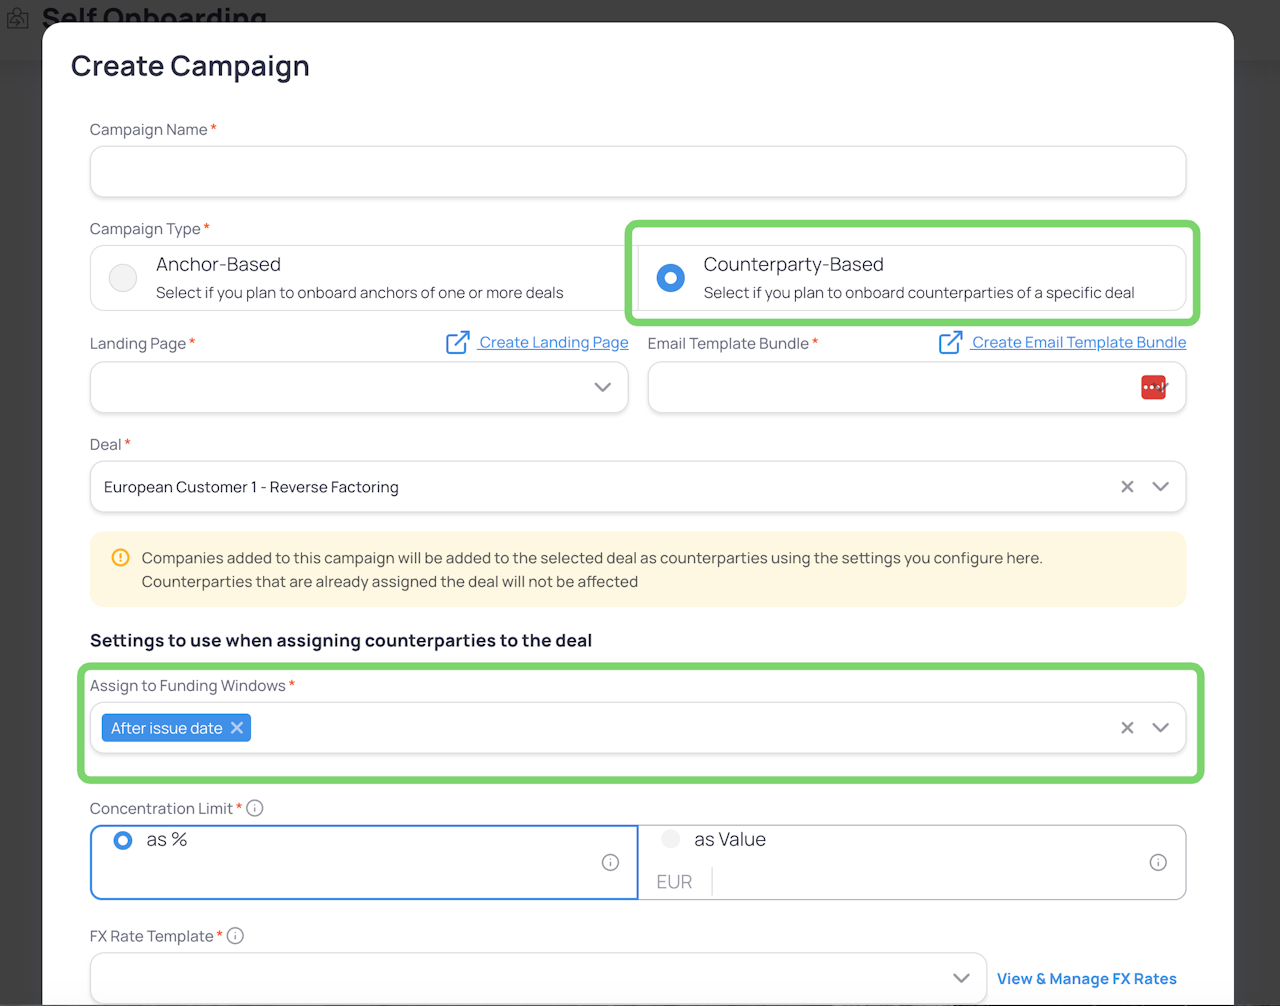Click the Campaign Name input field

click(x=638, y=172)
